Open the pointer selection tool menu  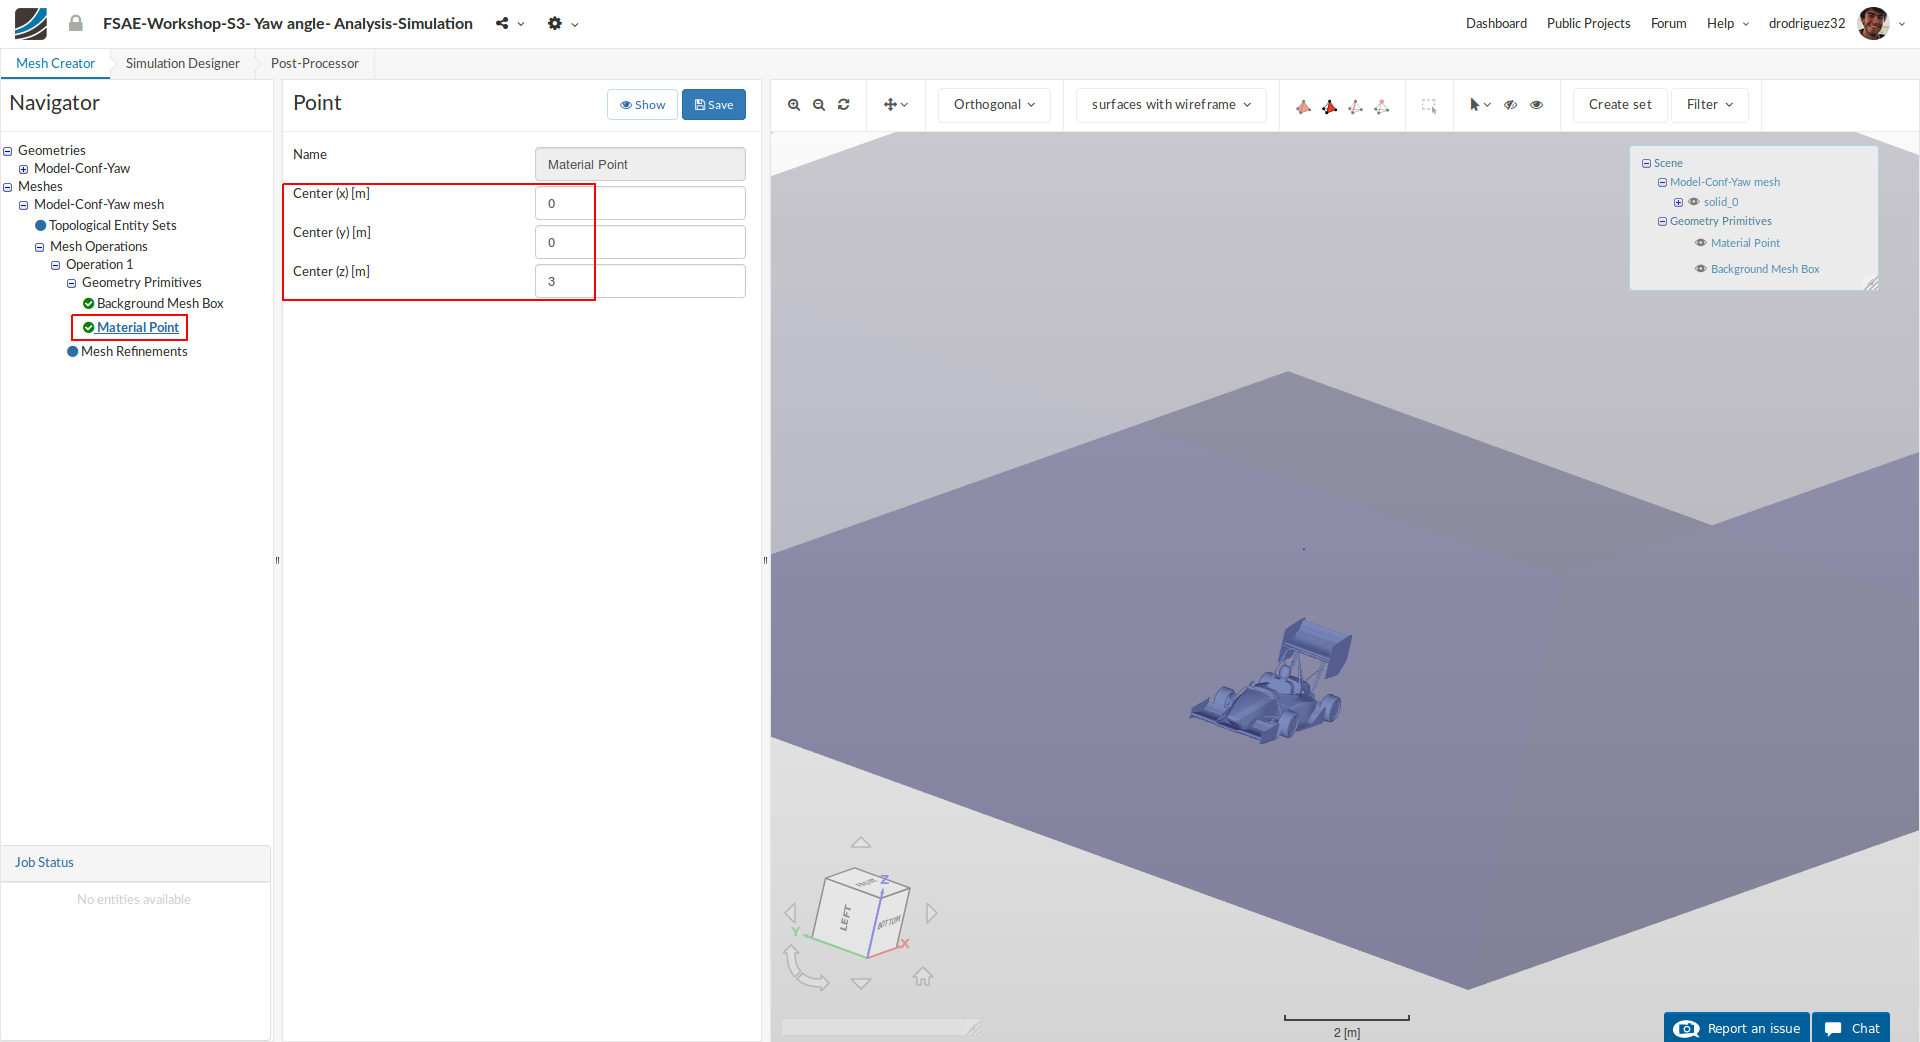[x=1479, y=105]
